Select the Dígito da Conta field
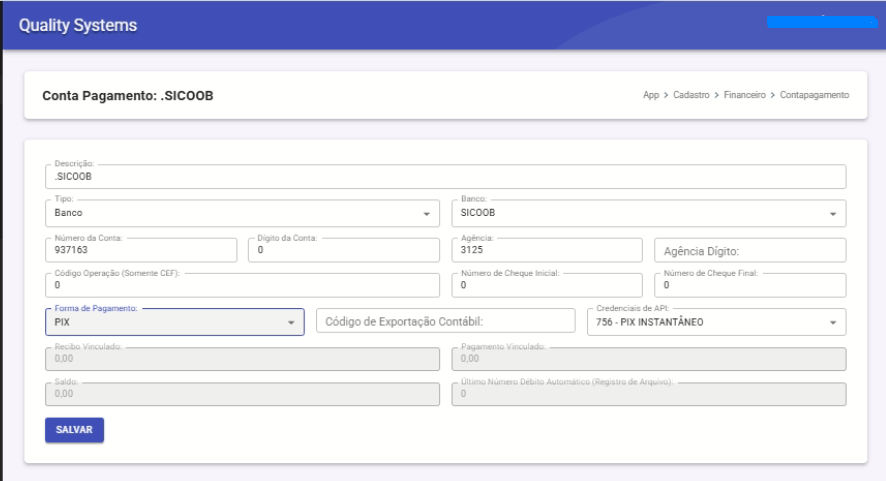This screenshot has width=886, height=481. tap(343, 250)
